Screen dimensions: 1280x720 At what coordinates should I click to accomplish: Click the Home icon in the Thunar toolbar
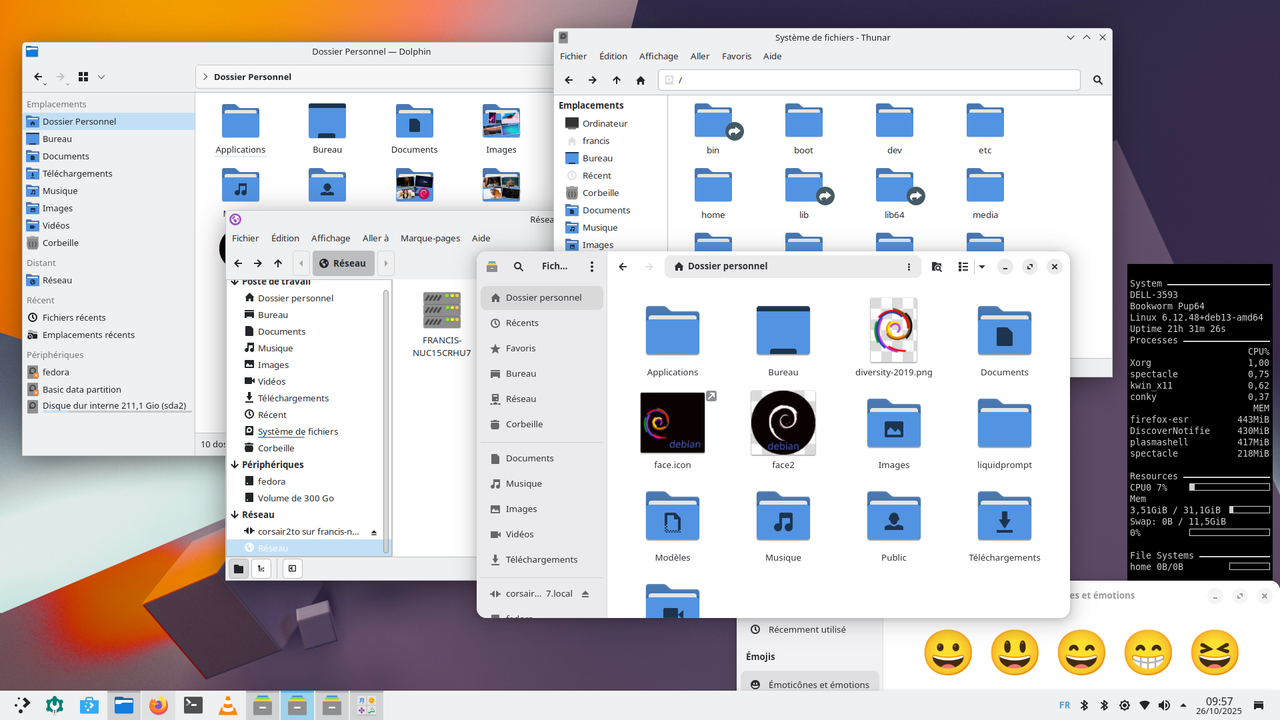tap(640, 80)
